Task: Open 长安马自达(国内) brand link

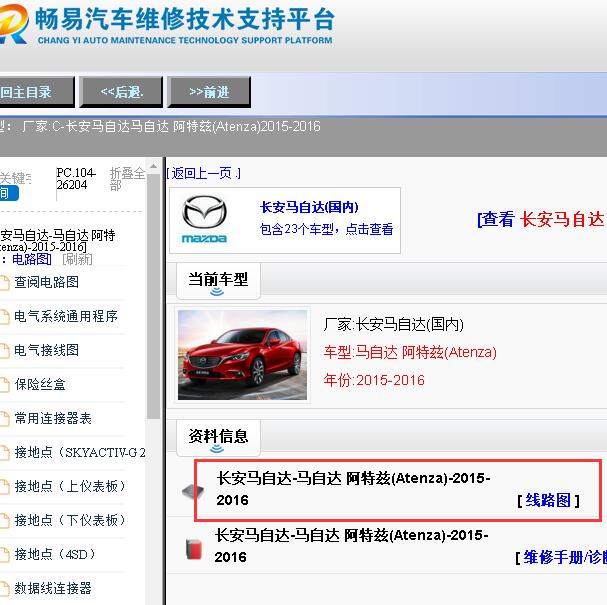Action: pyautogui.click(x=309, y=207)
